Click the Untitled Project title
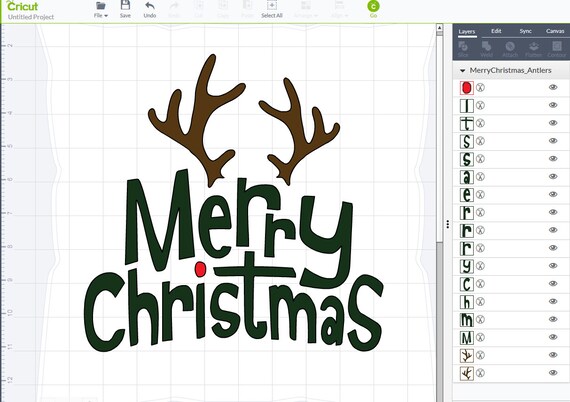 coord(31,17)
